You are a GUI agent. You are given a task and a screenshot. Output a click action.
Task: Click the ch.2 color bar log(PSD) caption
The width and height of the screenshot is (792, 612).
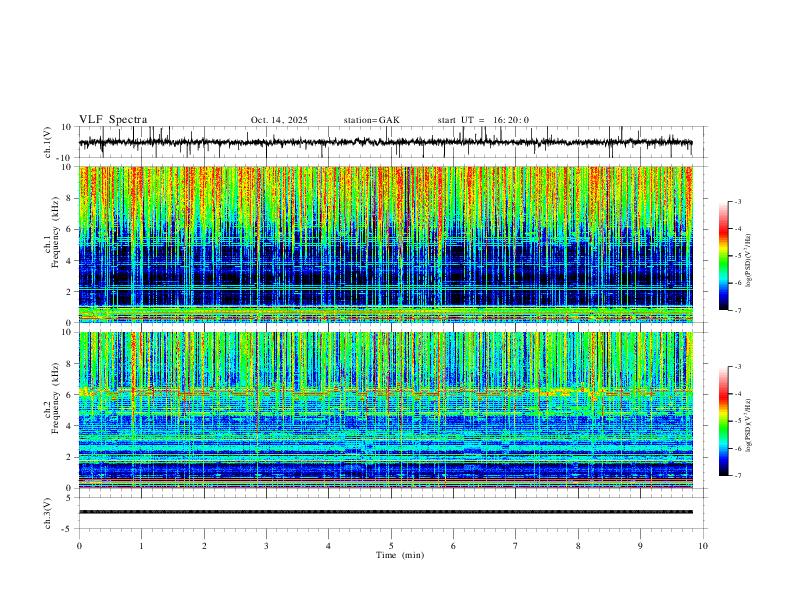[x=749, y=426]
